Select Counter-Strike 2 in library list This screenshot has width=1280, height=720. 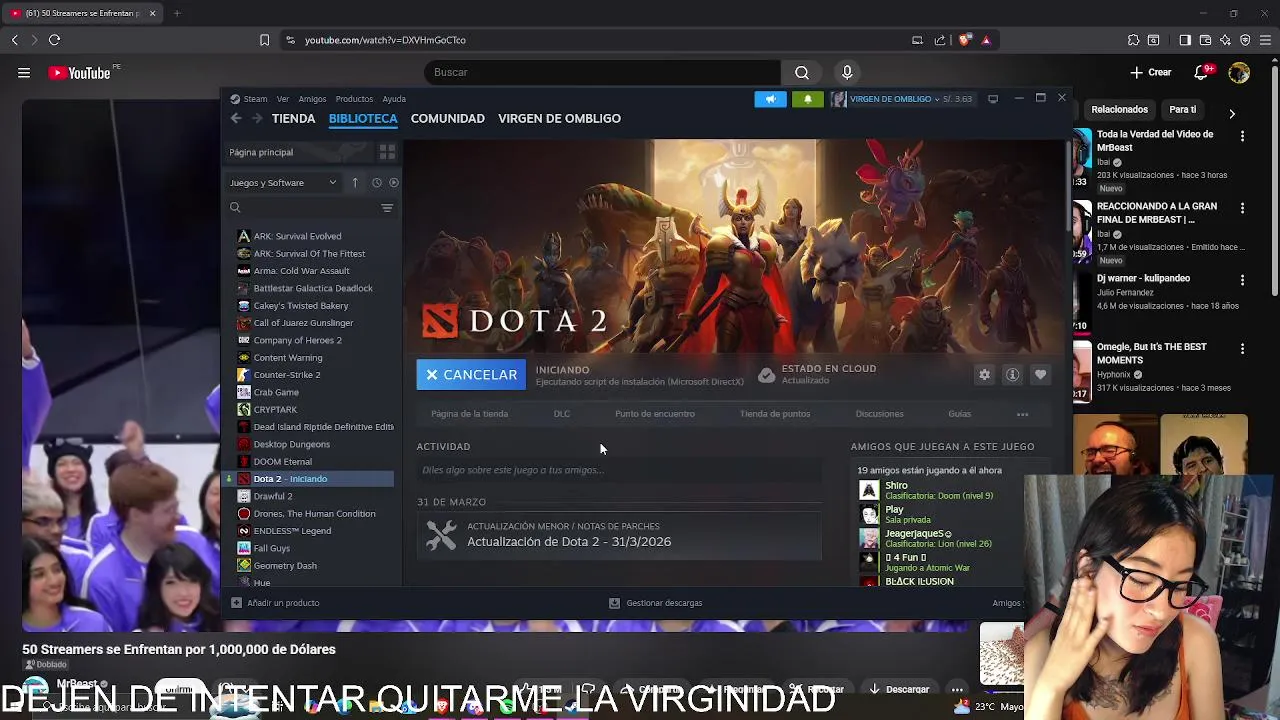coord(287,375)
